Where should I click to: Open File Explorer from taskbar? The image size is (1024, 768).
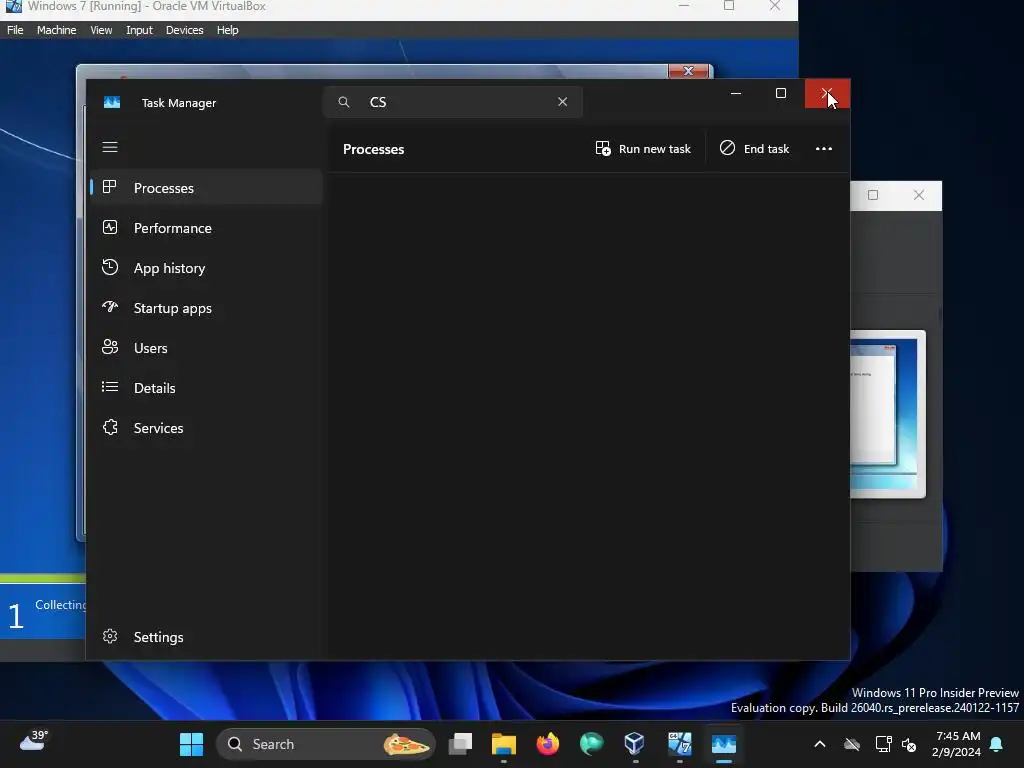click(x=504, y=744)
